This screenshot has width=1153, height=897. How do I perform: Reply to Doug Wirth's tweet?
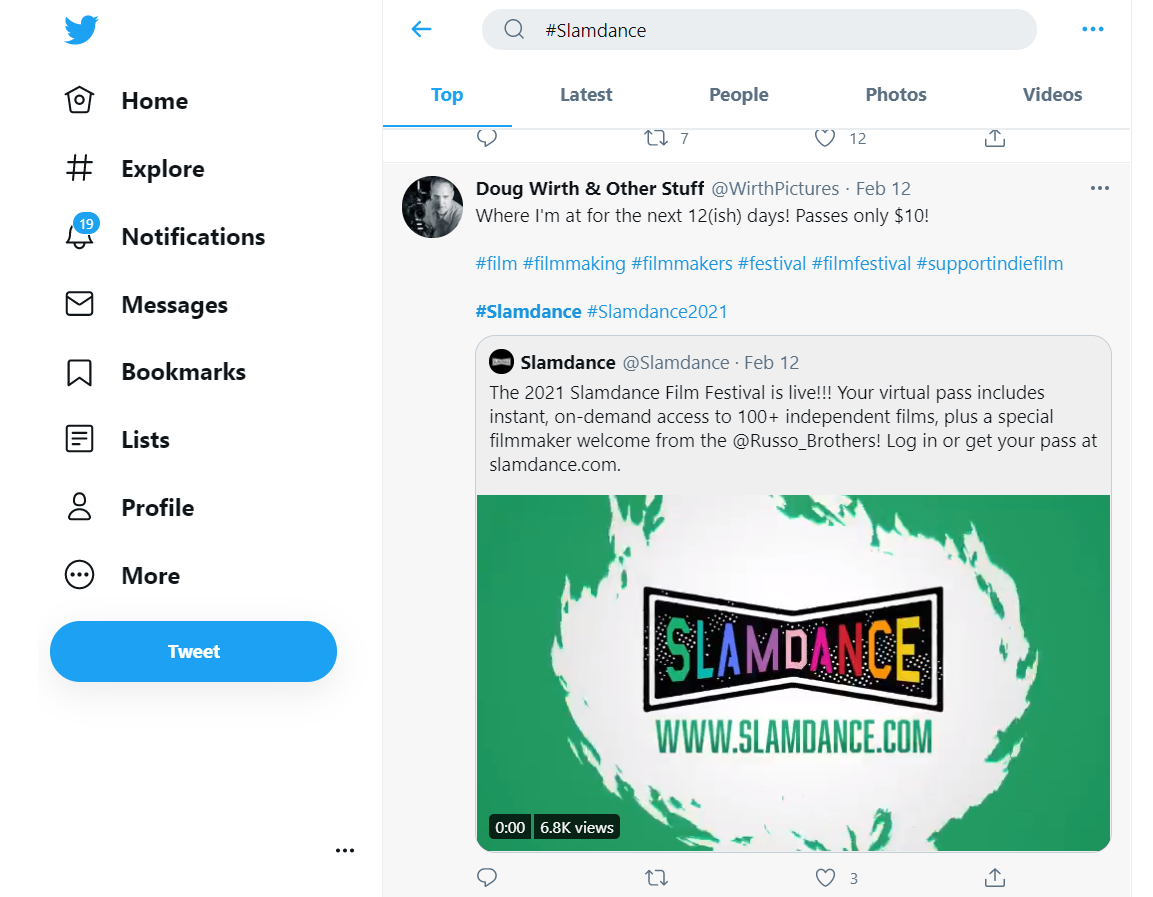point(487,877)
